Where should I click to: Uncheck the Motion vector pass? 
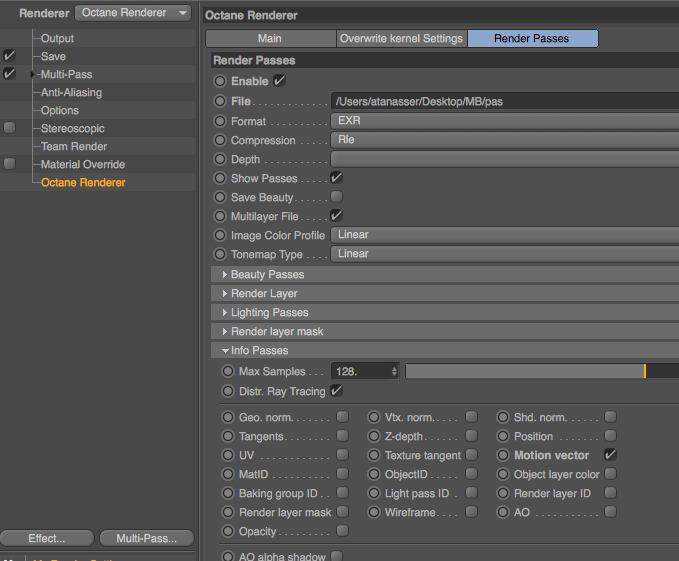[x=610, y=455]
